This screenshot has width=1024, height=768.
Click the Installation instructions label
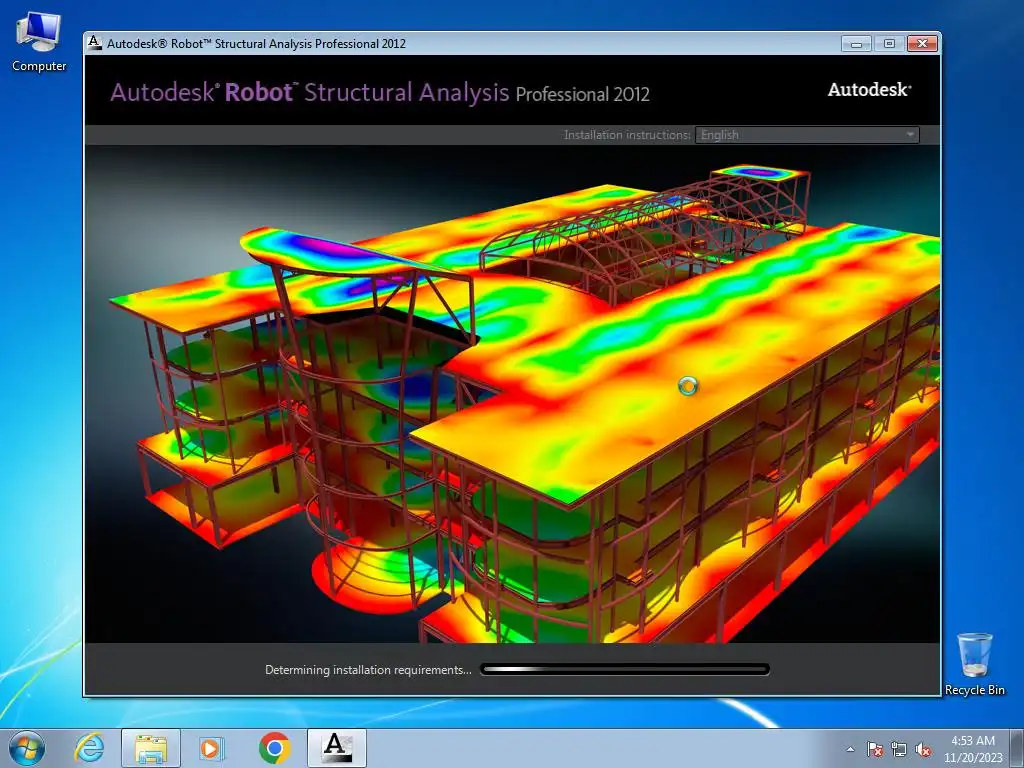click(627, 135)
